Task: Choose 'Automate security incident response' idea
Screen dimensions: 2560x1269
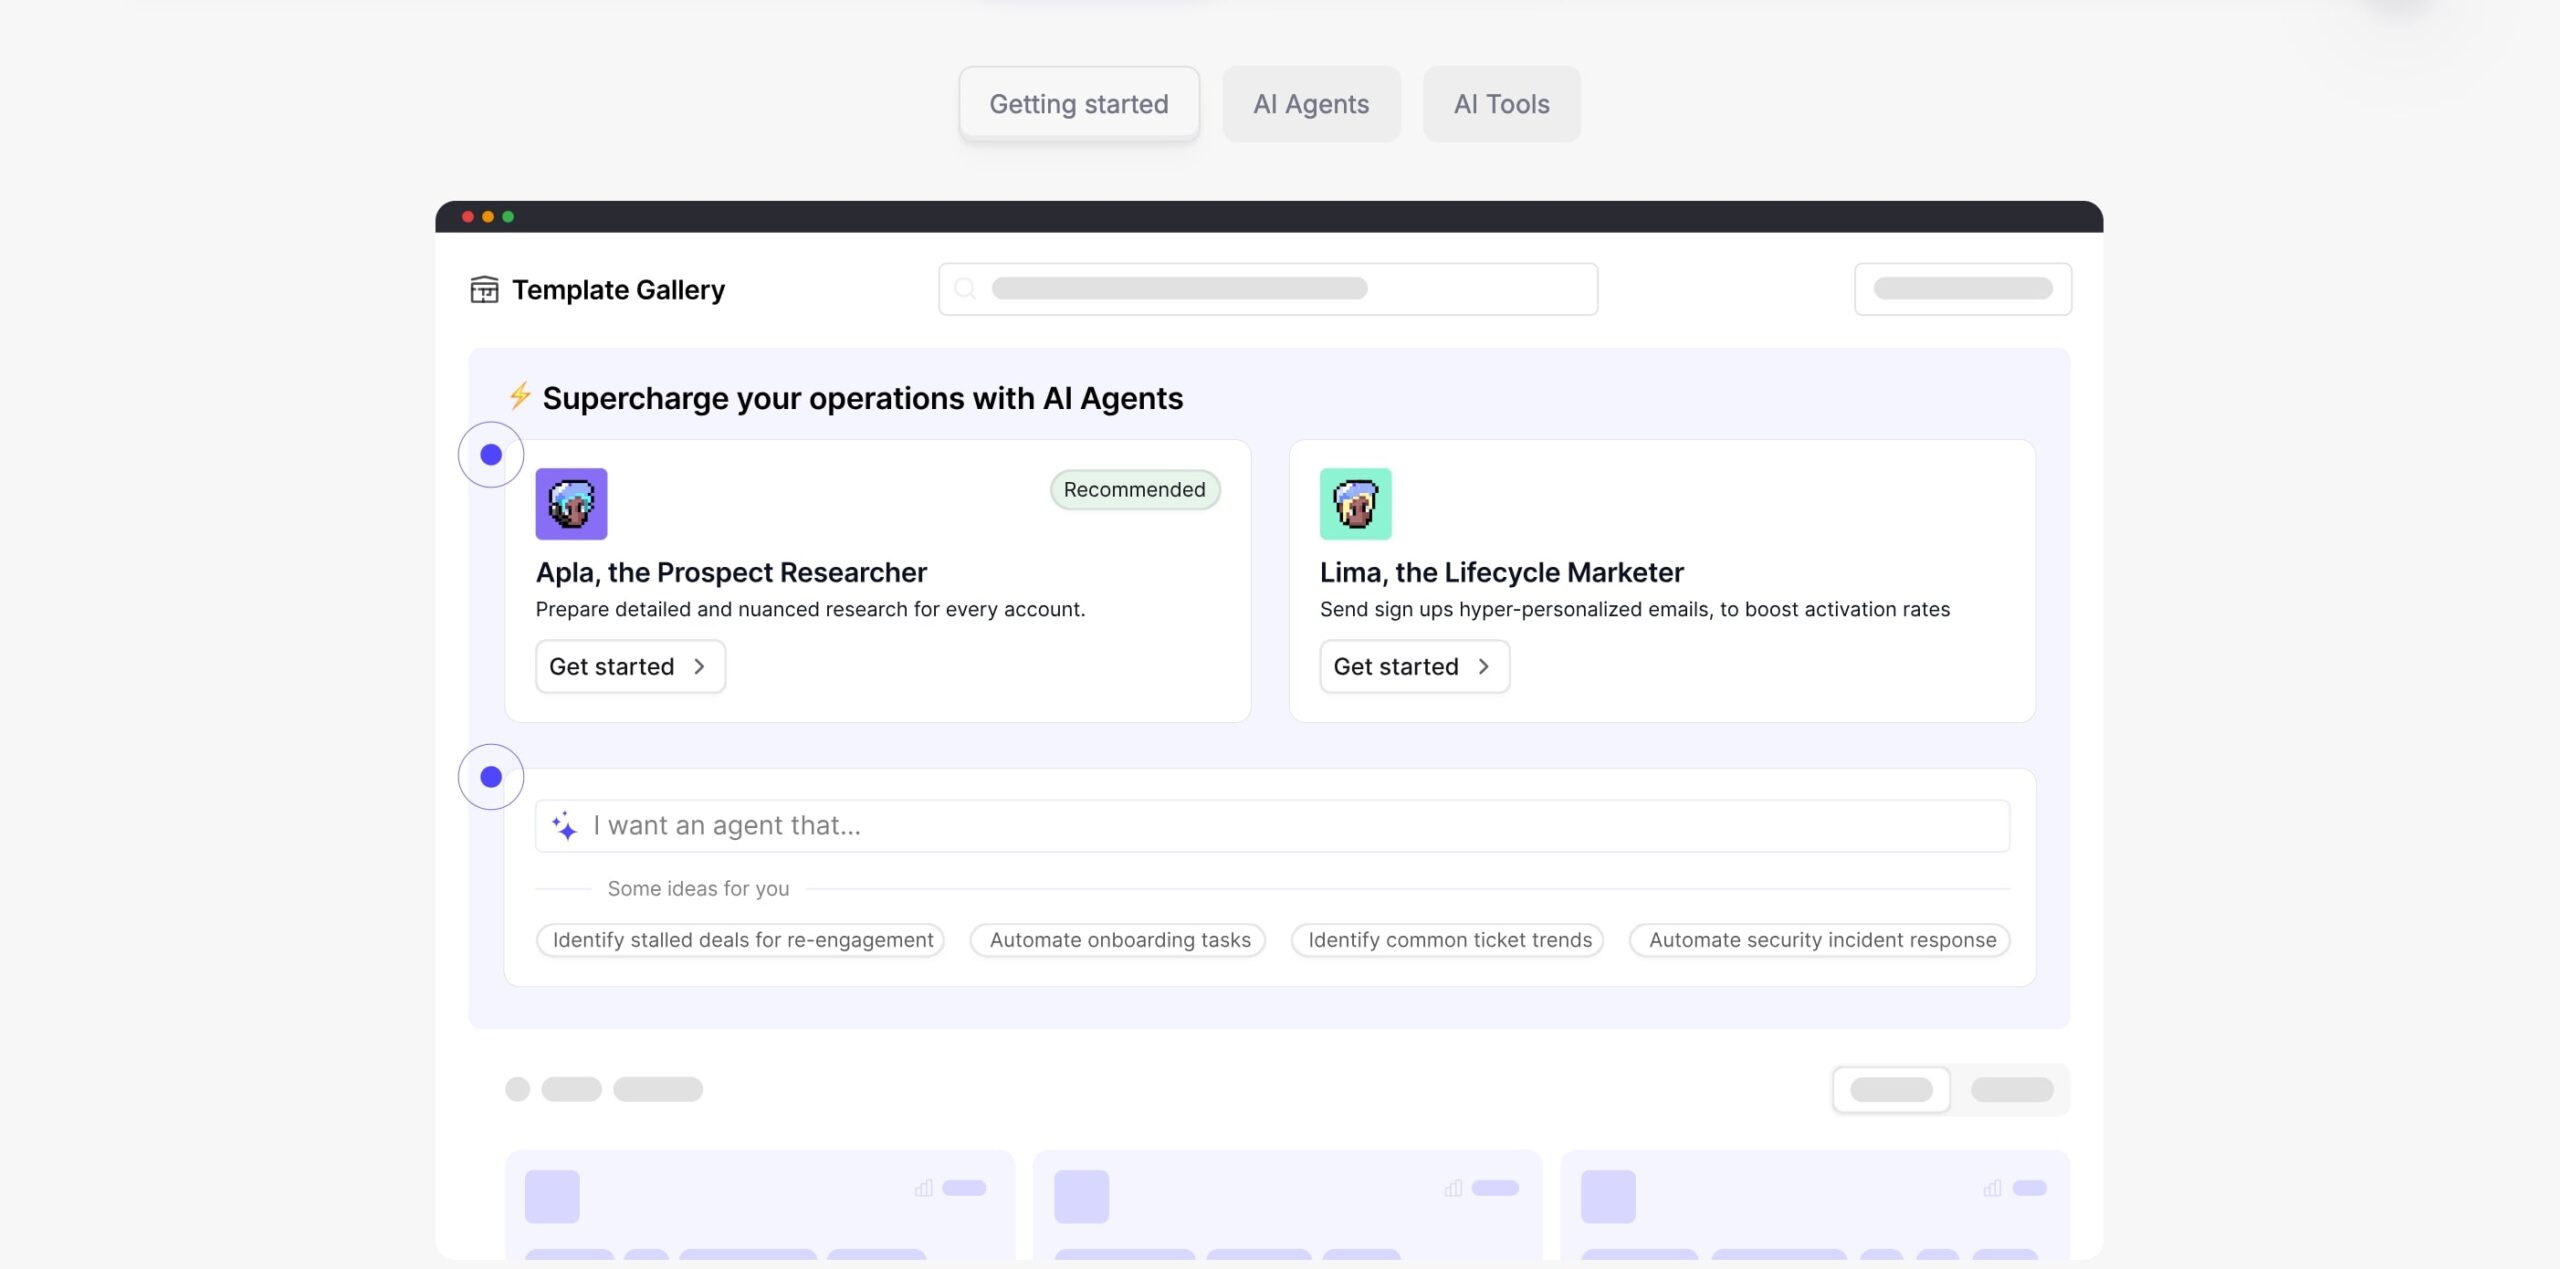Action: tap(1821, 940)
